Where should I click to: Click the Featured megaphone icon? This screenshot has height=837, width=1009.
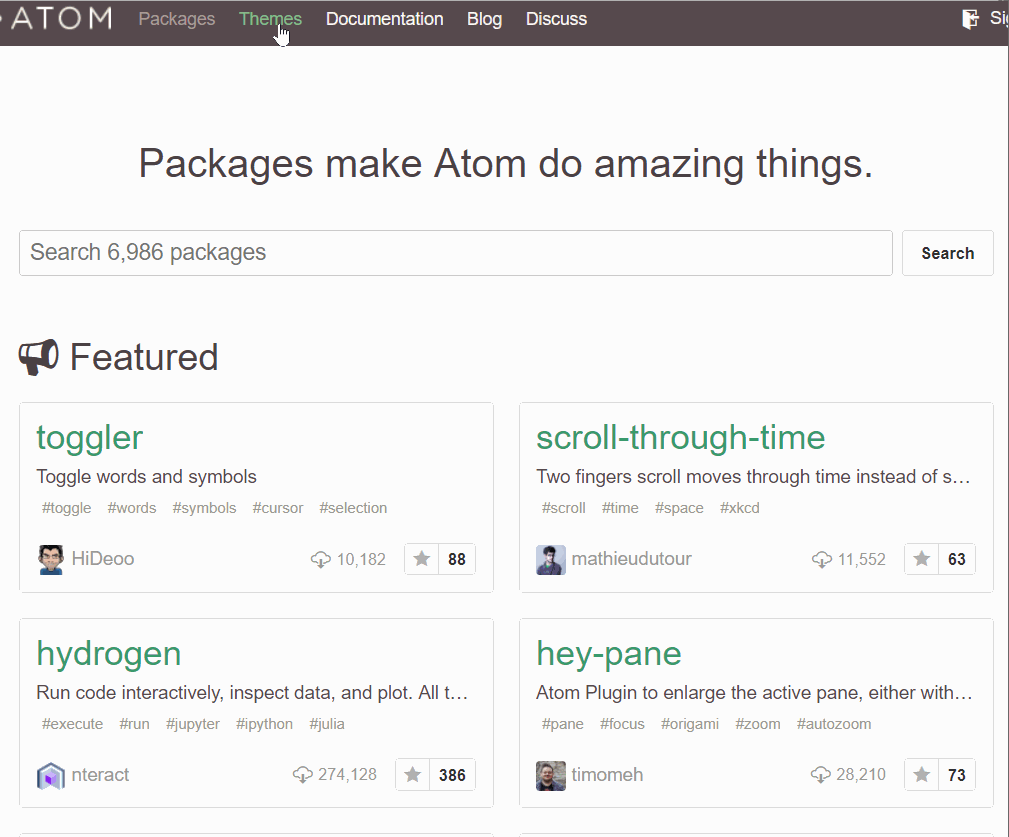[x=39, y=356]
